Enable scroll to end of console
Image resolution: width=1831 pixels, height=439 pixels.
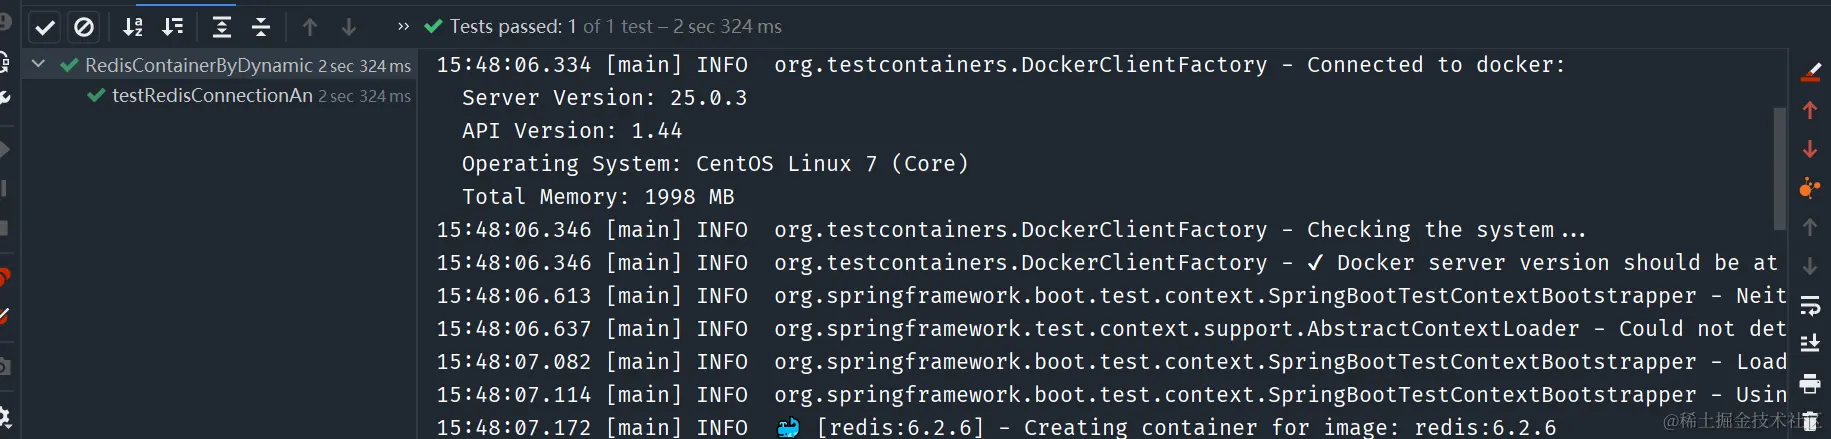coord(1810,344)
